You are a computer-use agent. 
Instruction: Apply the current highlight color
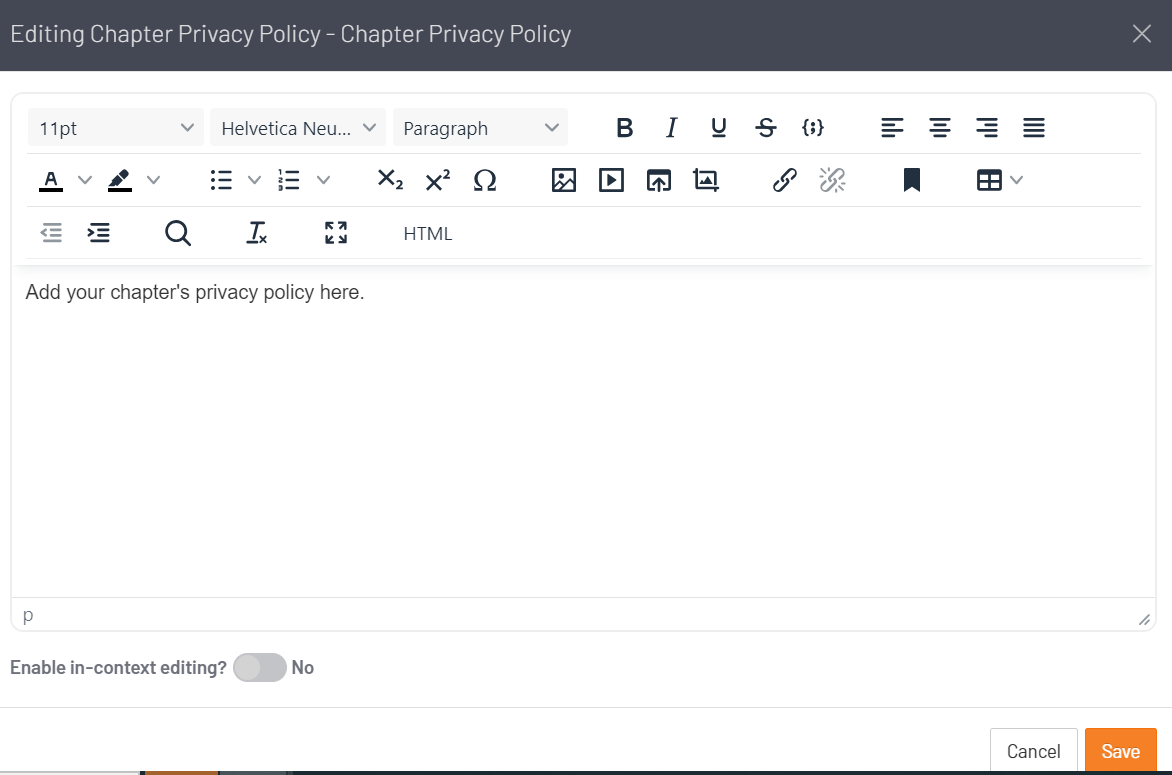(x=120, y=180)
